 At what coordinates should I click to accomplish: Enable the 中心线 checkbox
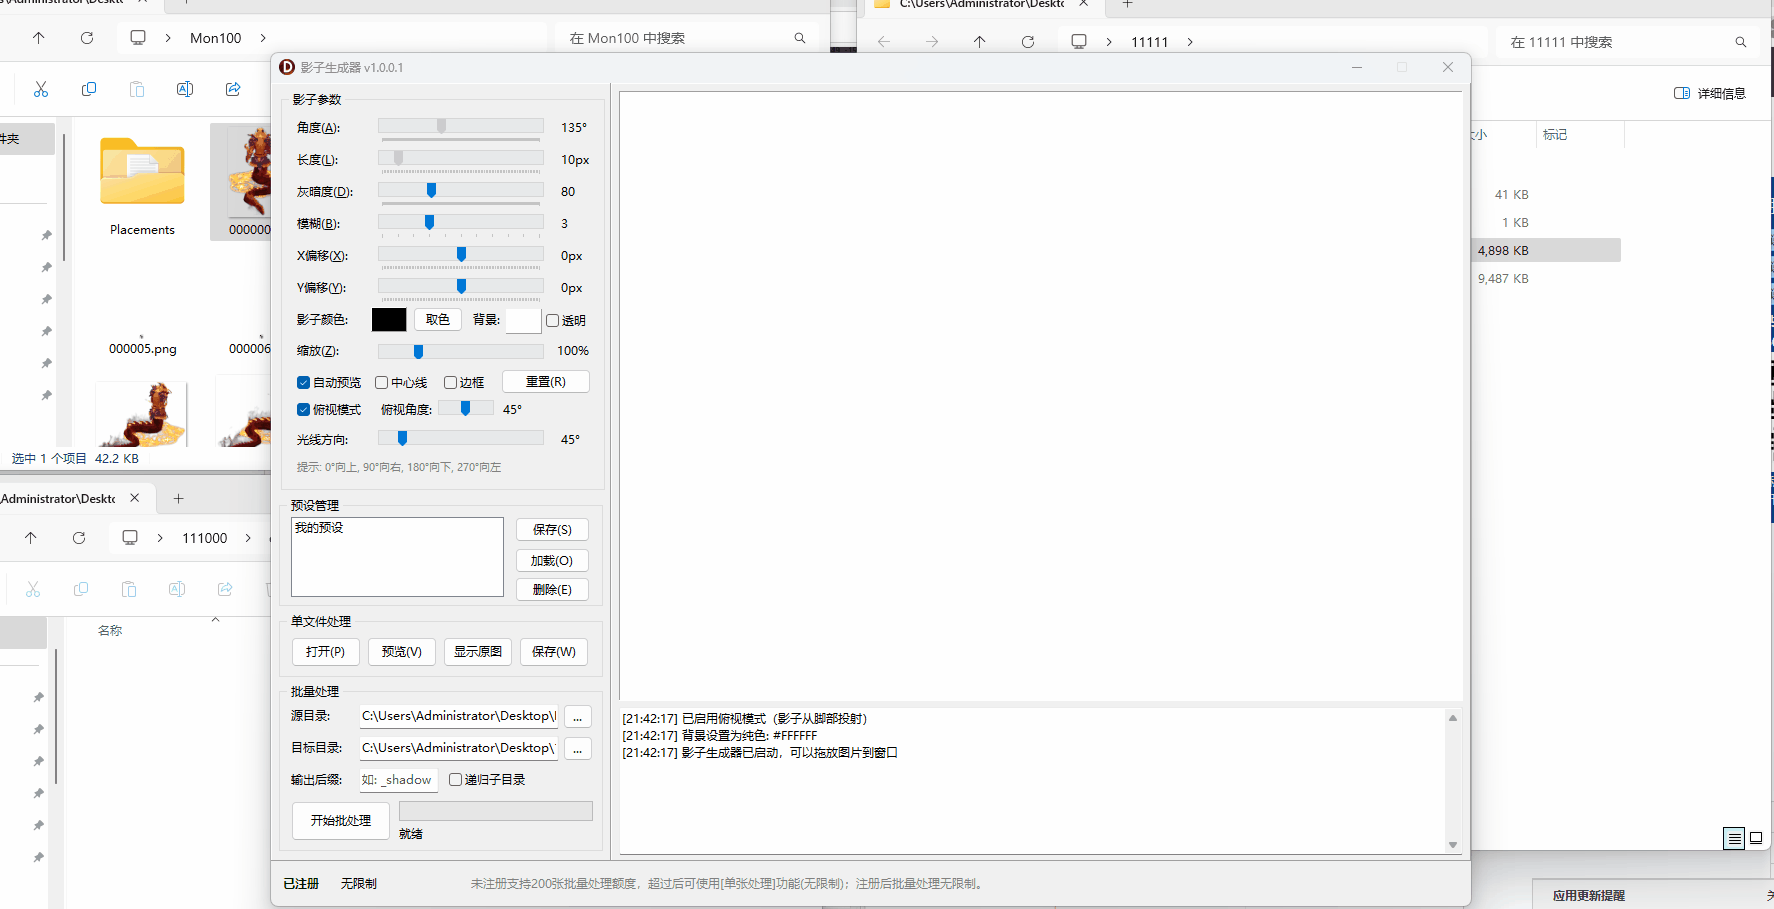[381, 382]
